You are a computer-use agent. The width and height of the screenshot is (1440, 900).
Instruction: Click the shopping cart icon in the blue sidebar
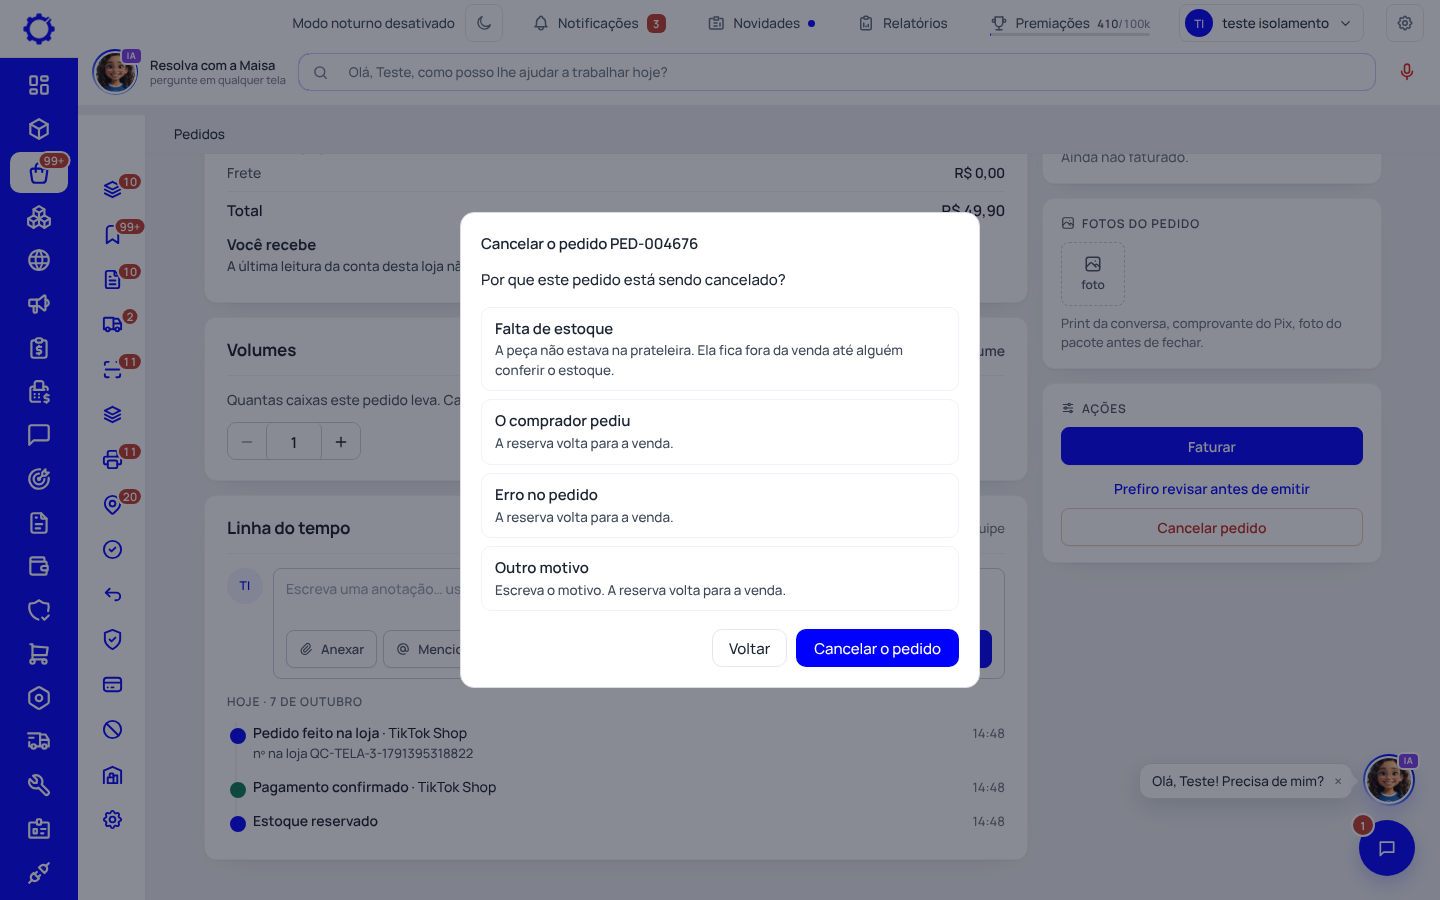pos(39,654)
